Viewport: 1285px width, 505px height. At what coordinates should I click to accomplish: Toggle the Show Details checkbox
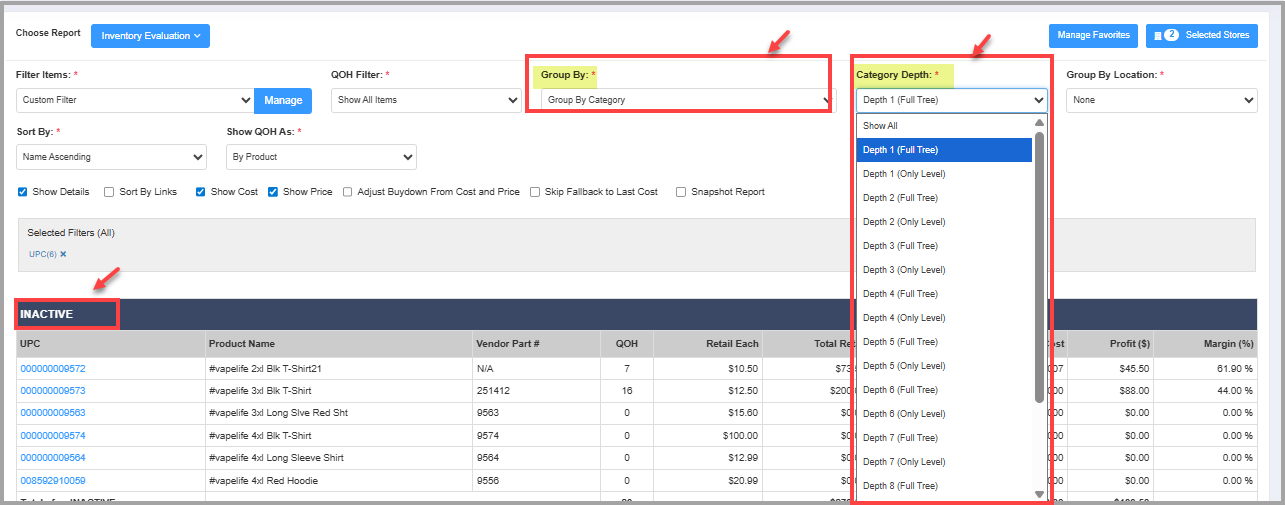23,192
